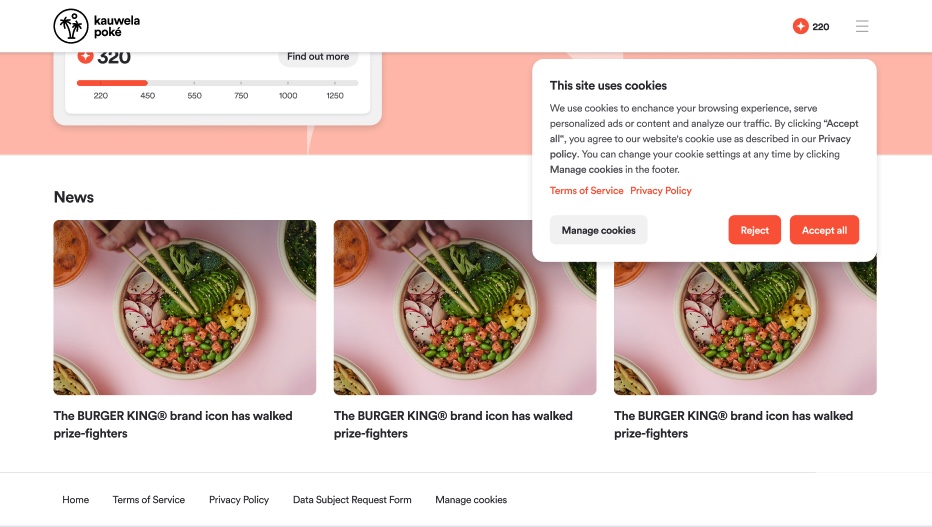Open Data Subject Request Form link
This screenshot has height=527, width=932.
(352, 500)
